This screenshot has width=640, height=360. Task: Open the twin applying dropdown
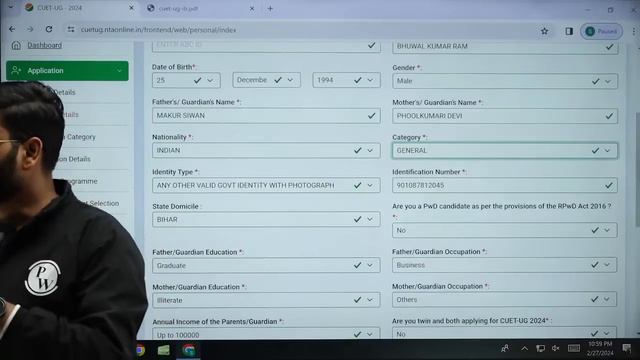tap(505, 333)
